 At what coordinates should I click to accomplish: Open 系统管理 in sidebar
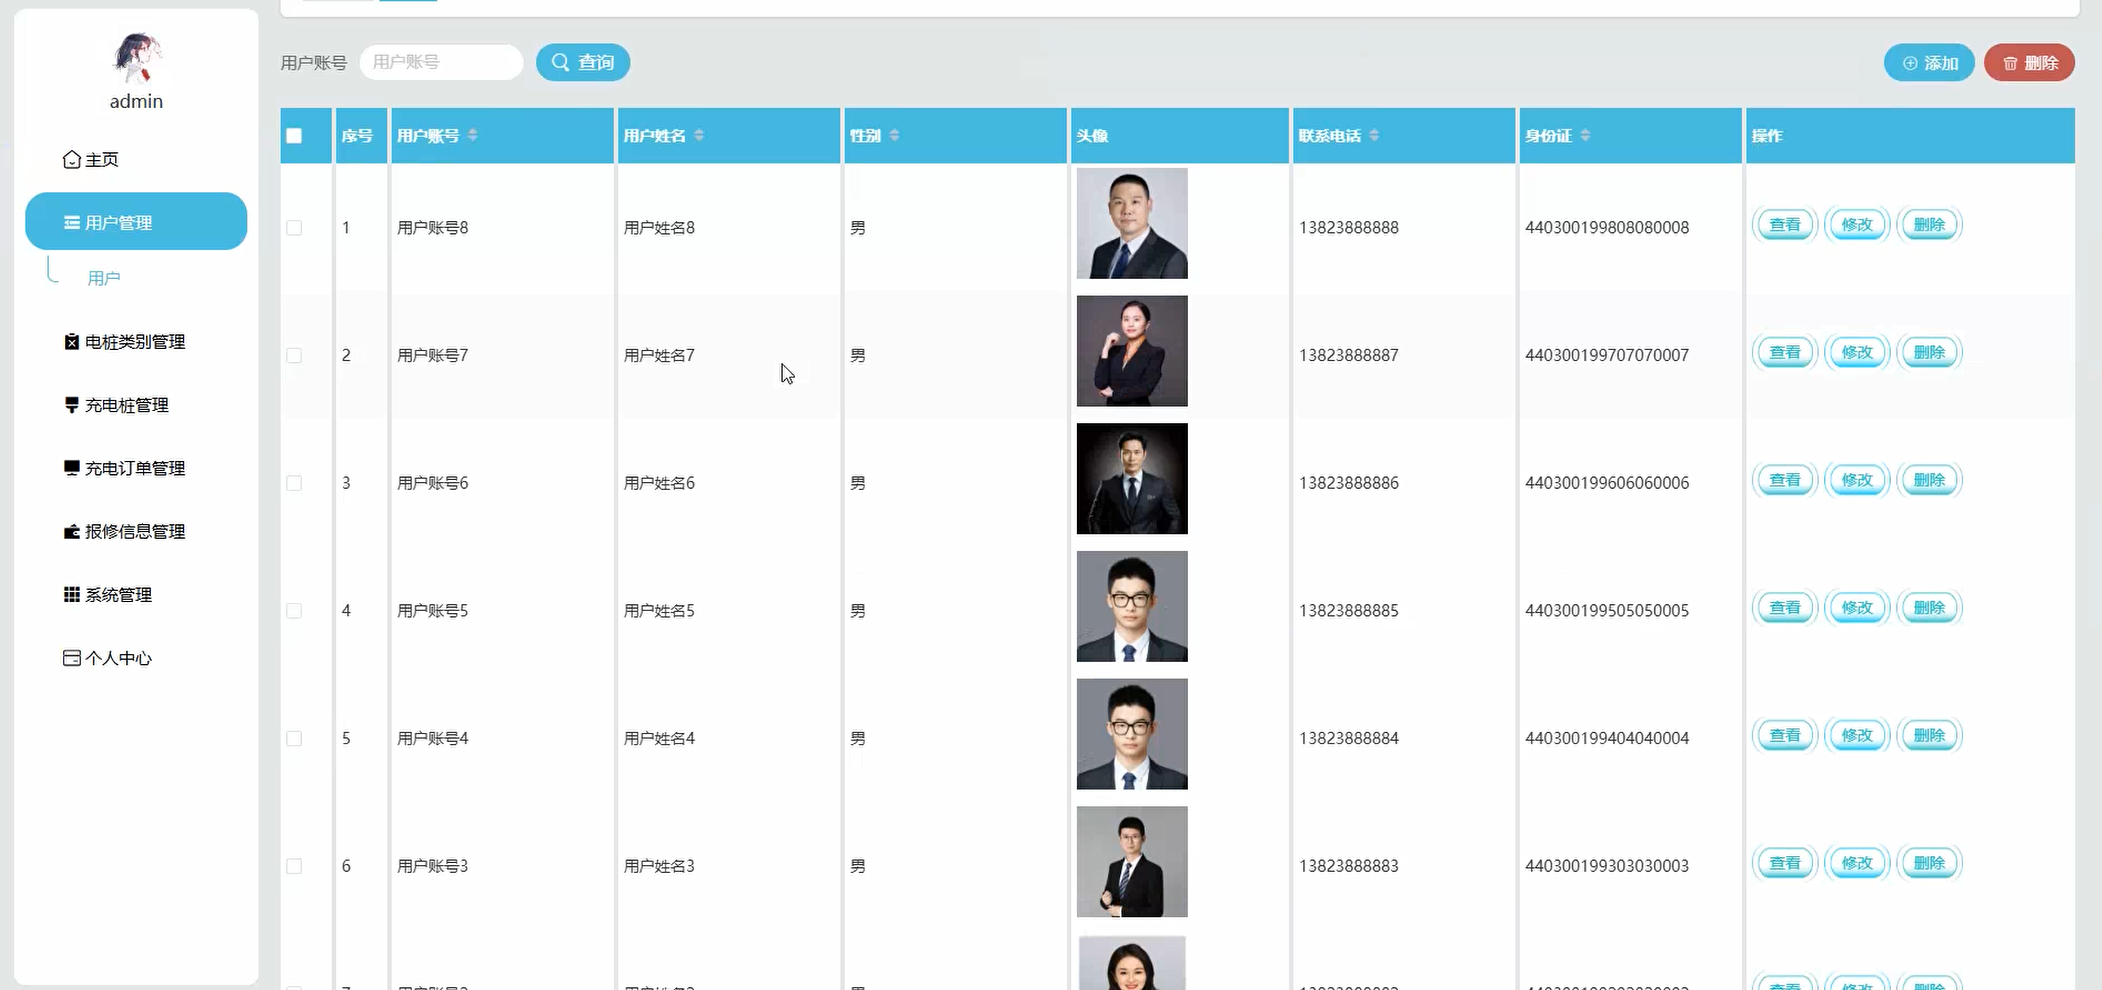[x=108, y=595]
